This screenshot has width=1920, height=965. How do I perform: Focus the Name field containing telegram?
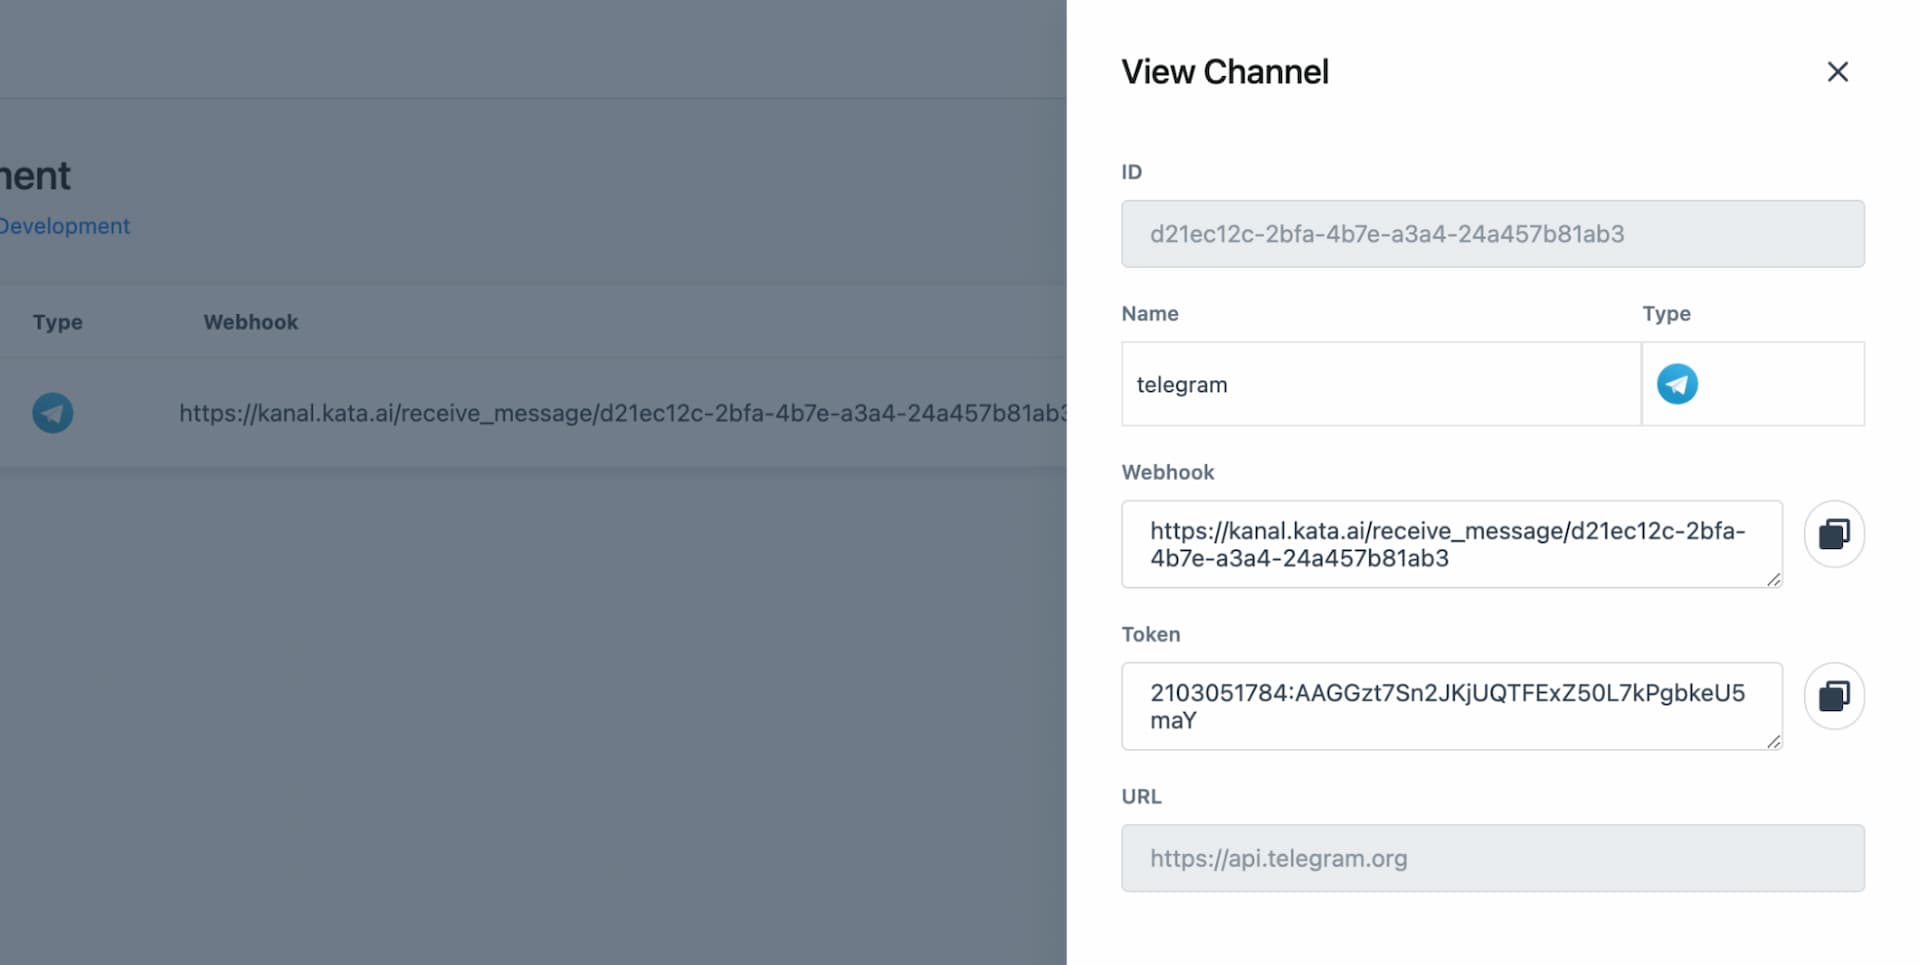1381,384
